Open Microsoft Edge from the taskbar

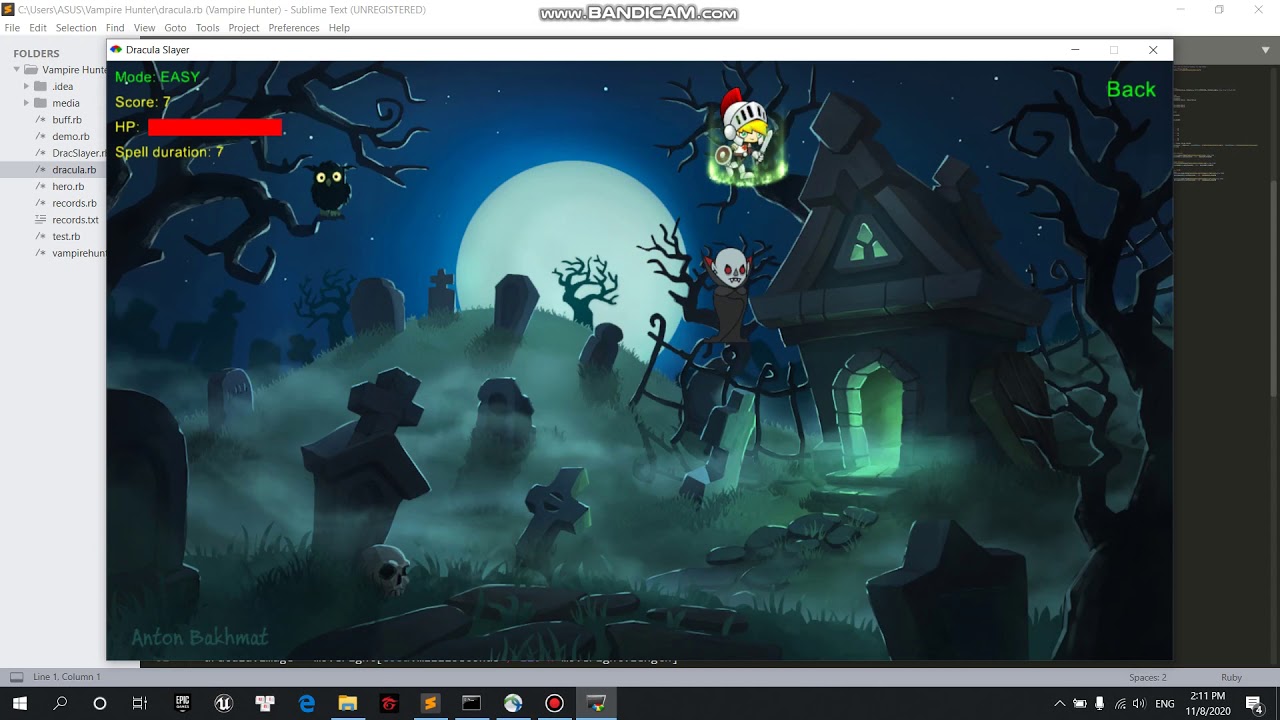307,703
